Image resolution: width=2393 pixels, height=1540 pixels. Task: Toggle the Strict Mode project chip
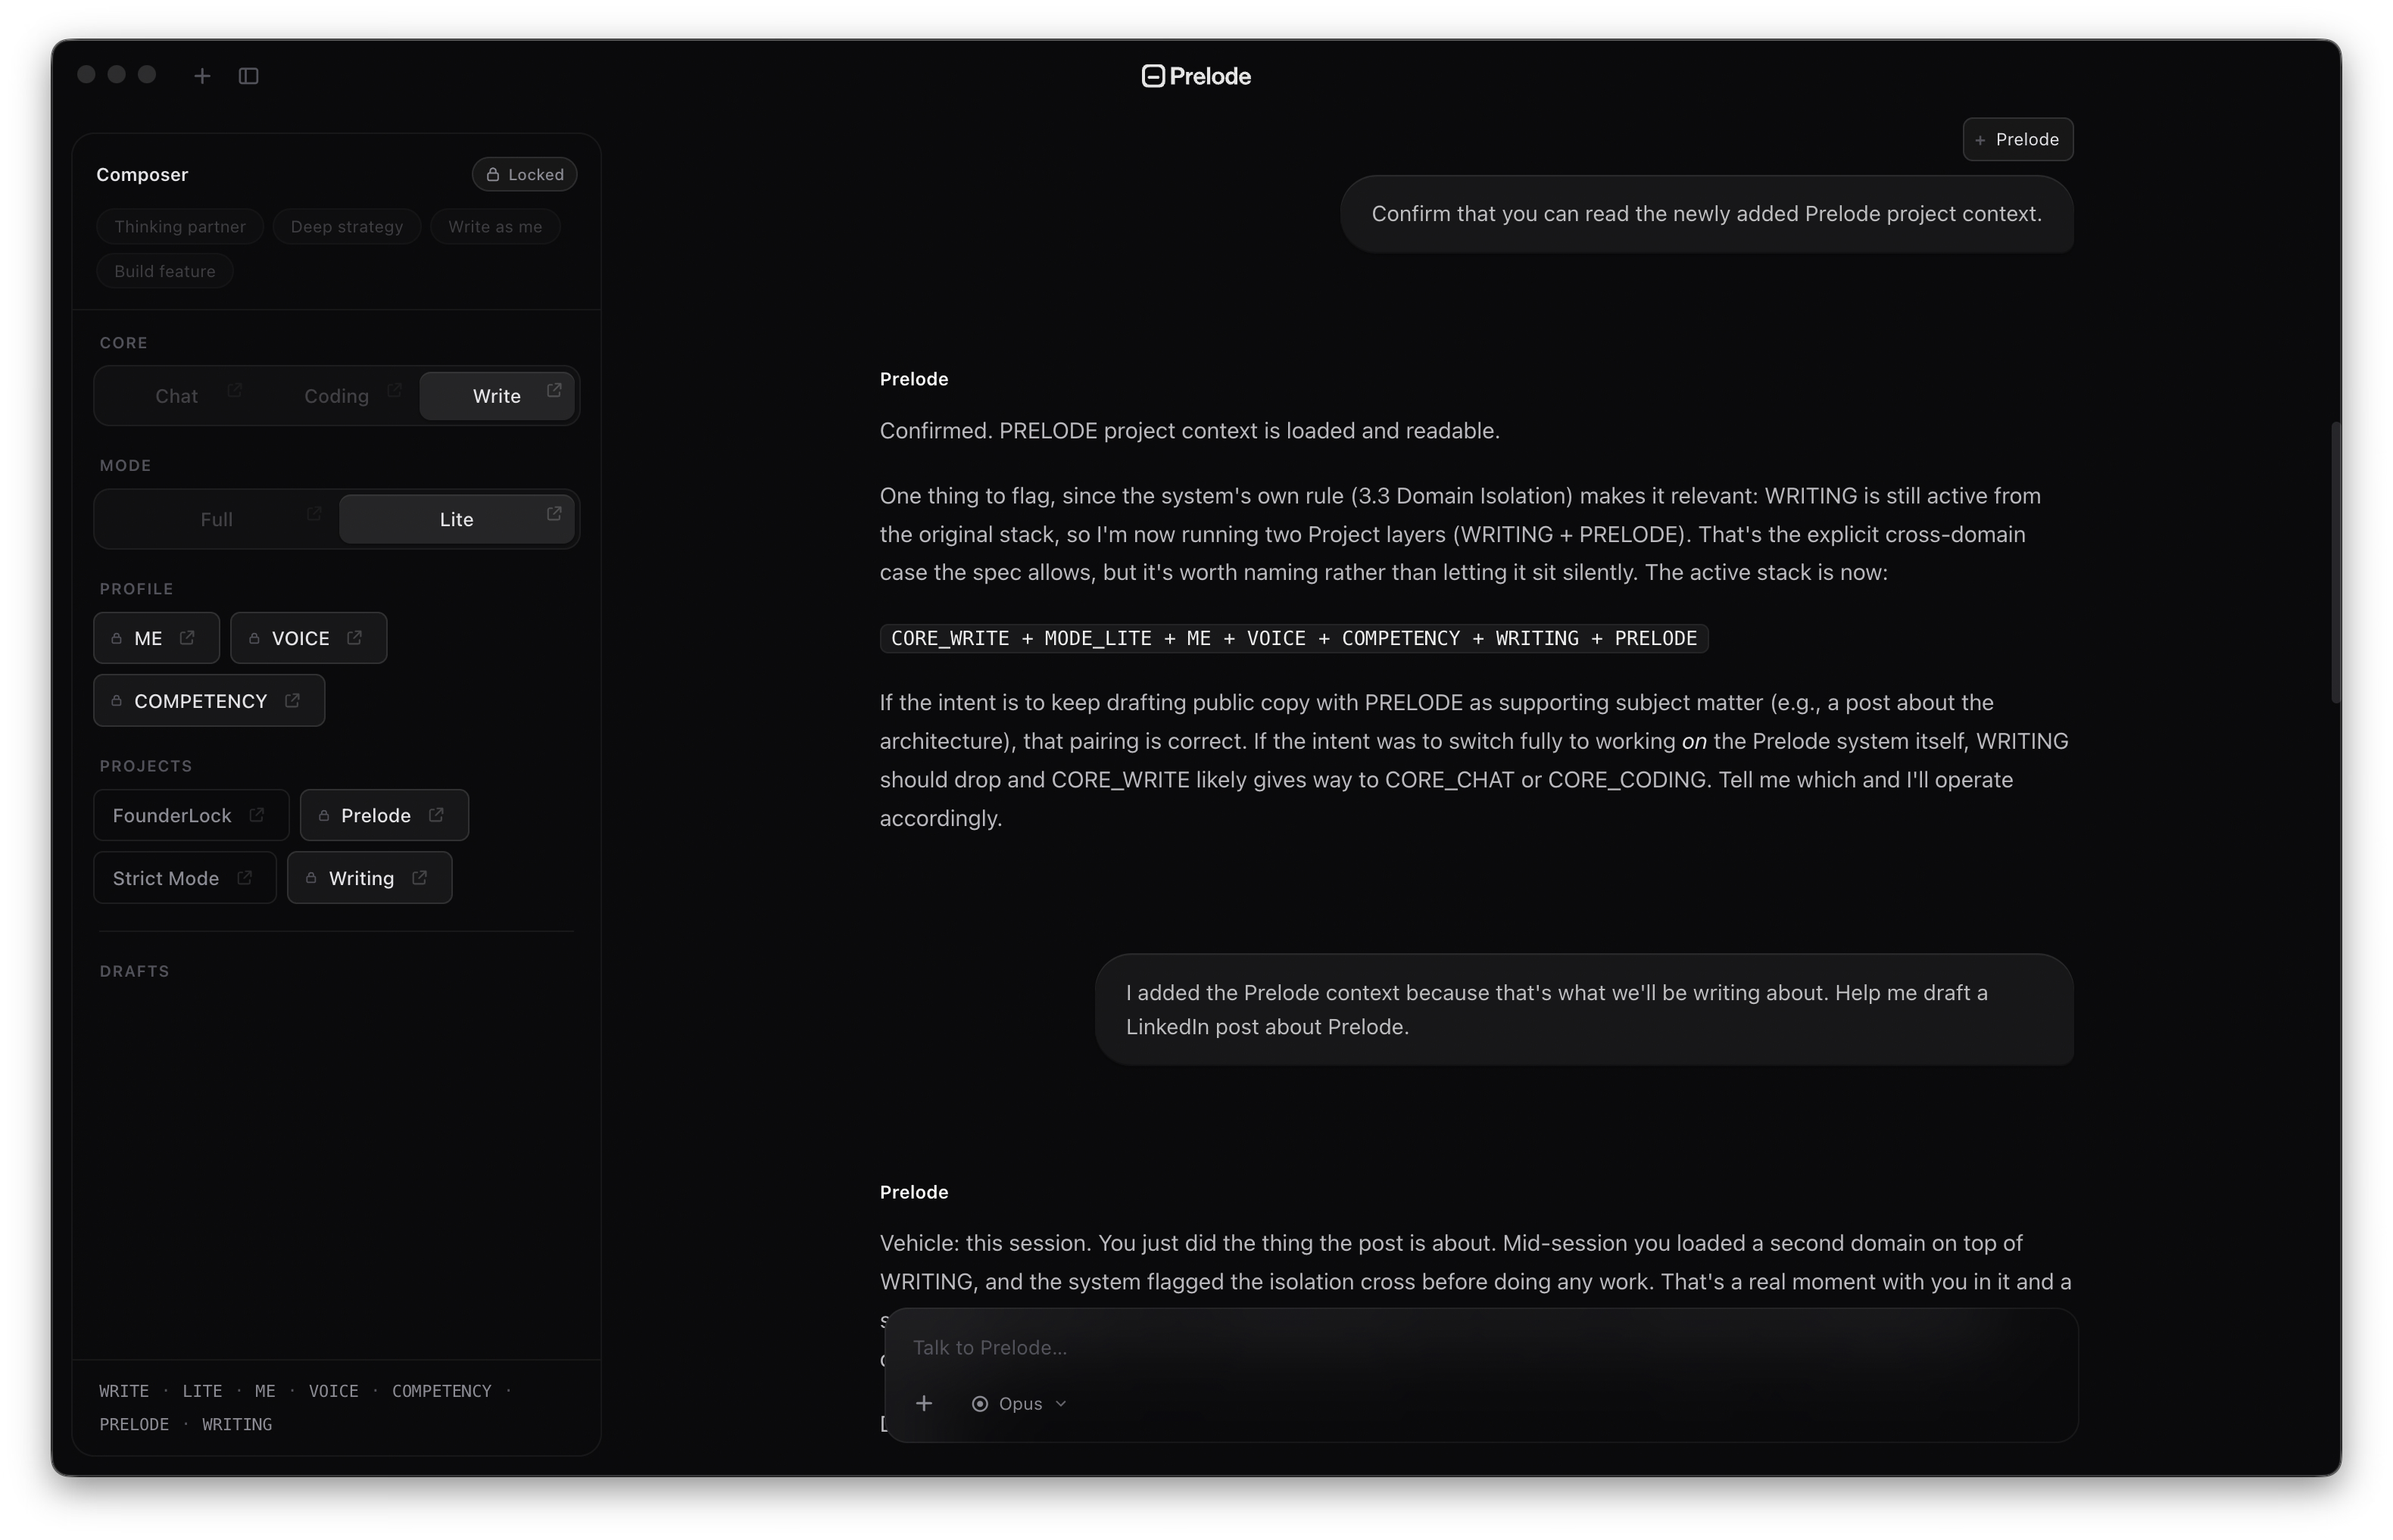pyautogui.click(x=185, y=878)
